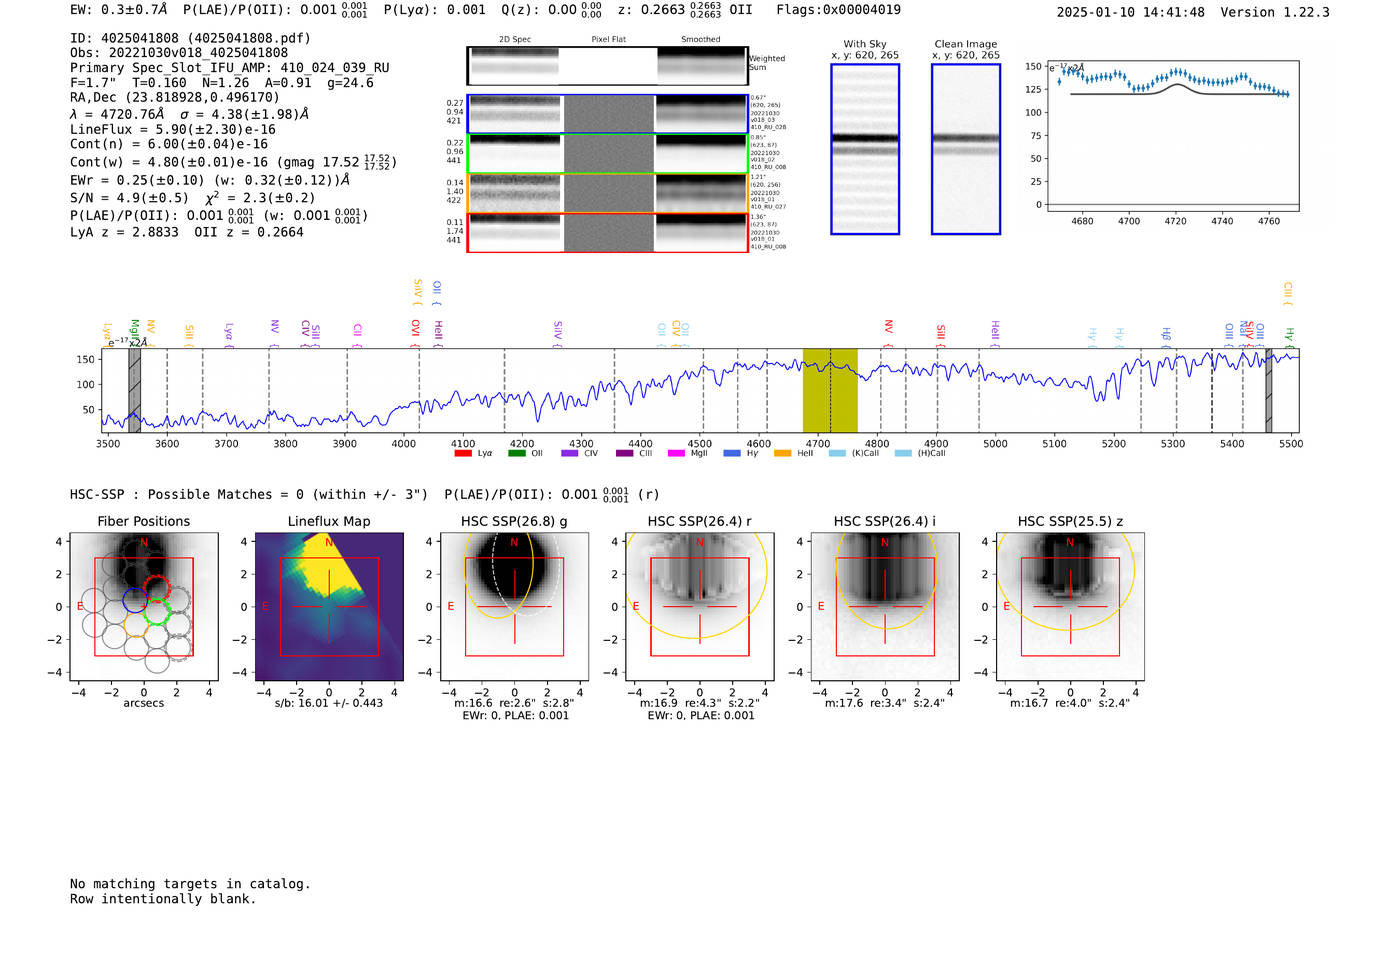View the HSC SSP(26.4) i image
Image resolution: width=1400 pixels, height=953 pixels.
[885, 607]
